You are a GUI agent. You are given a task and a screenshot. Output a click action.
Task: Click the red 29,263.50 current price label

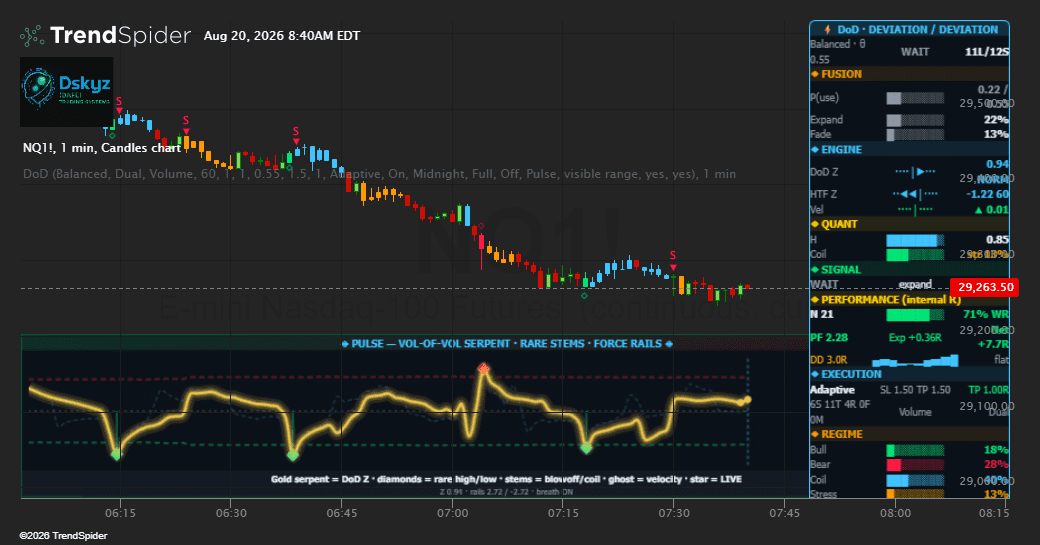click(x=985, y=287)
